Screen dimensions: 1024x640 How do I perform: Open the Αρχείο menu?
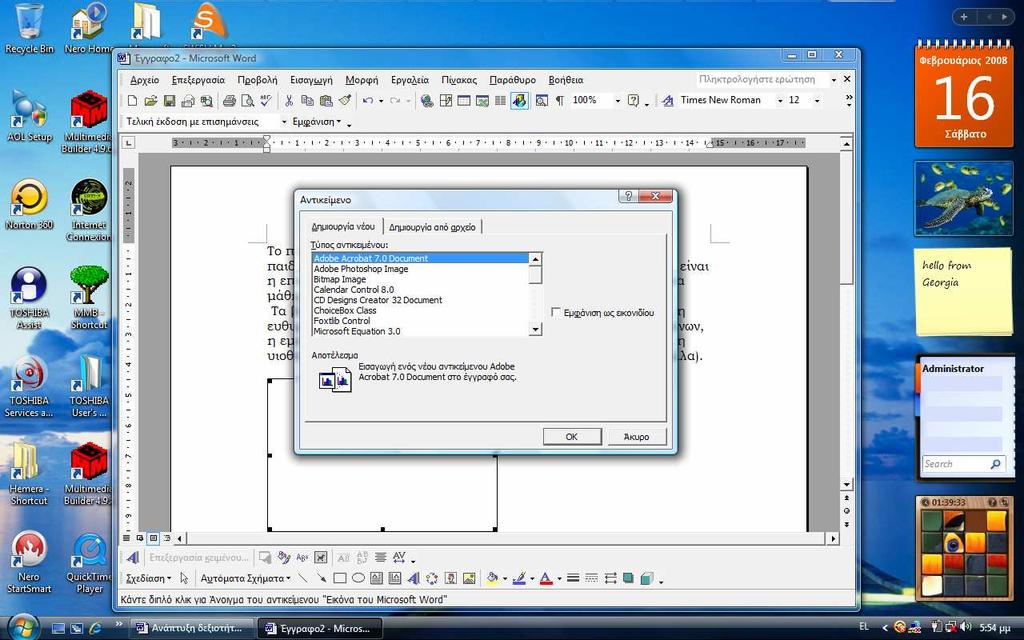click(x=144, y=80)
